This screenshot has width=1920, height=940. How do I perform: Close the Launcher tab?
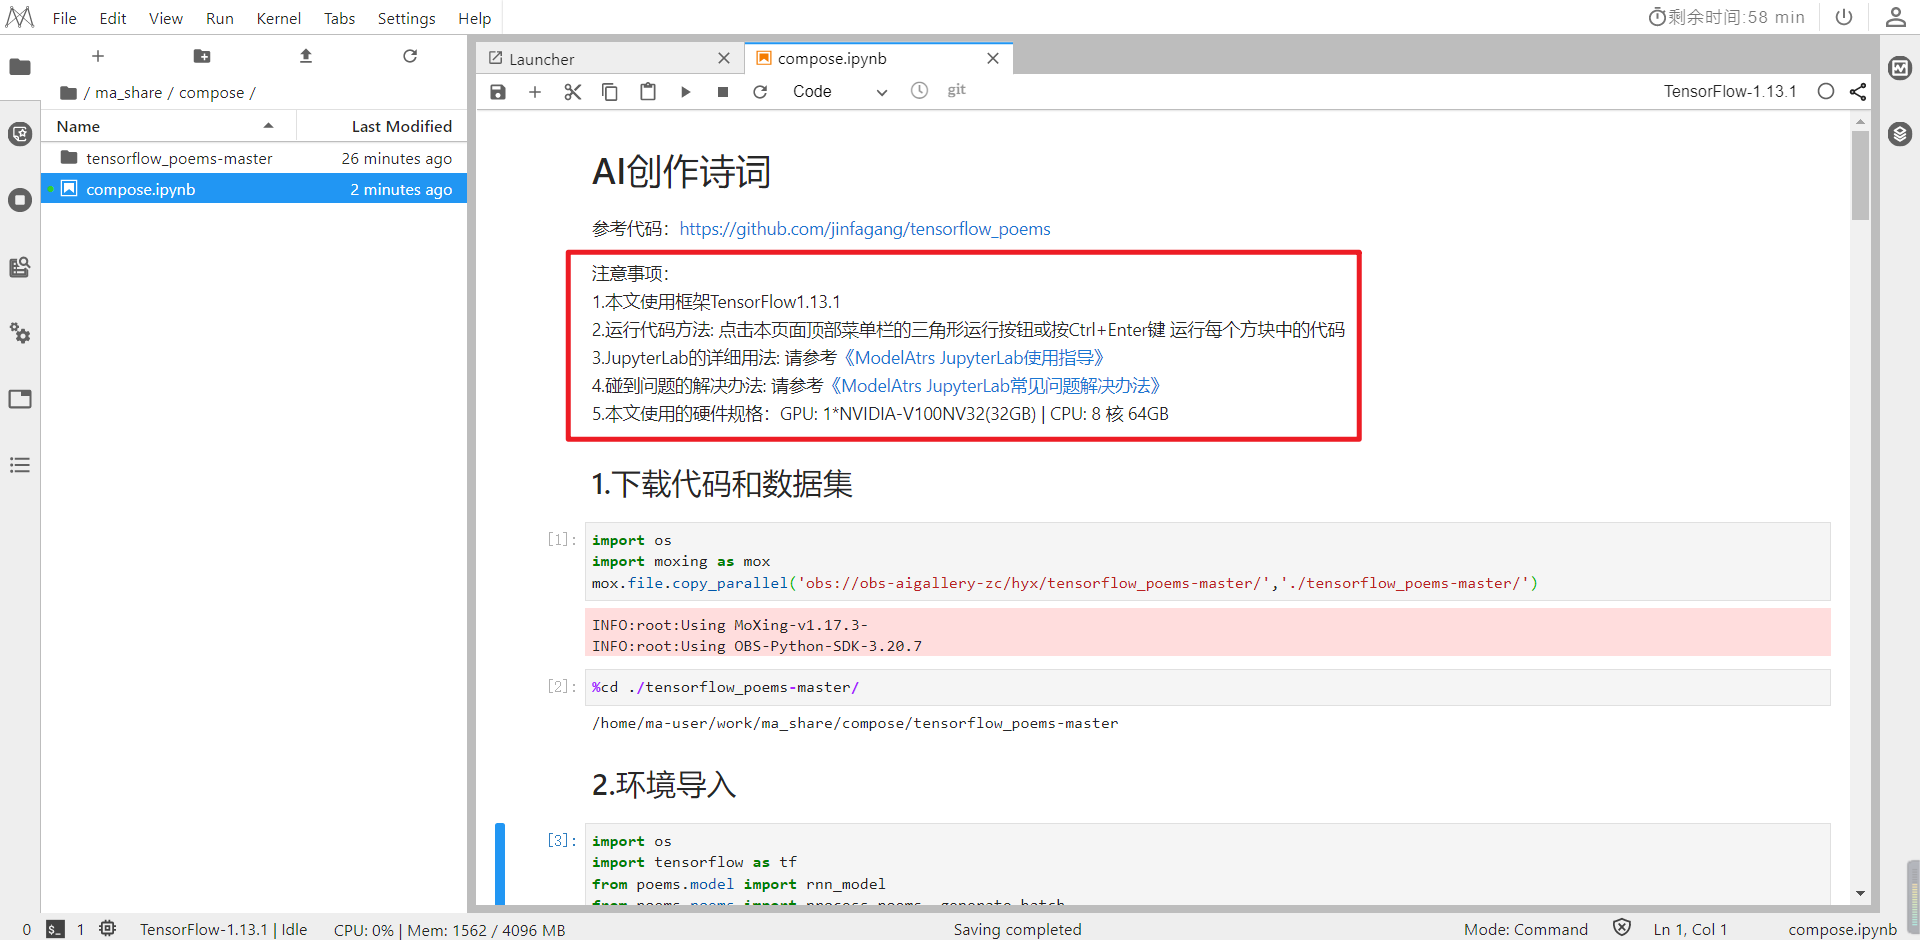click(724, 59)
